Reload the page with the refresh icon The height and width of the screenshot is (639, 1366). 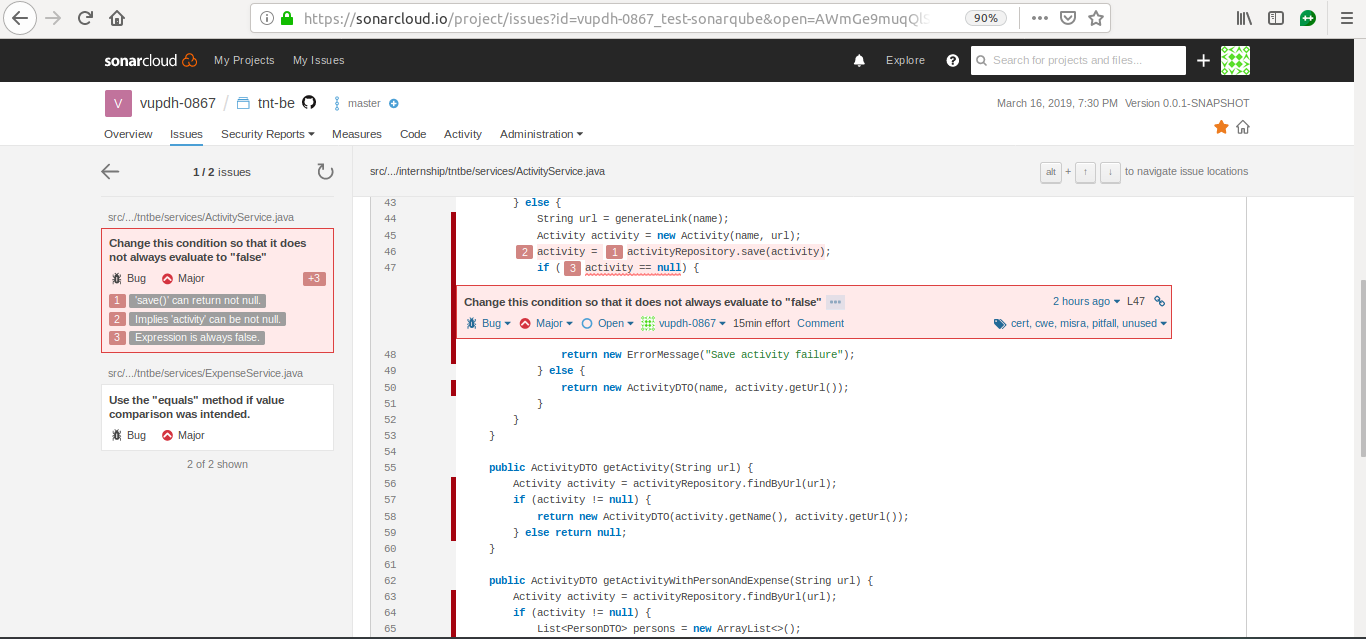pyautogui.click(x=85, y=18)
